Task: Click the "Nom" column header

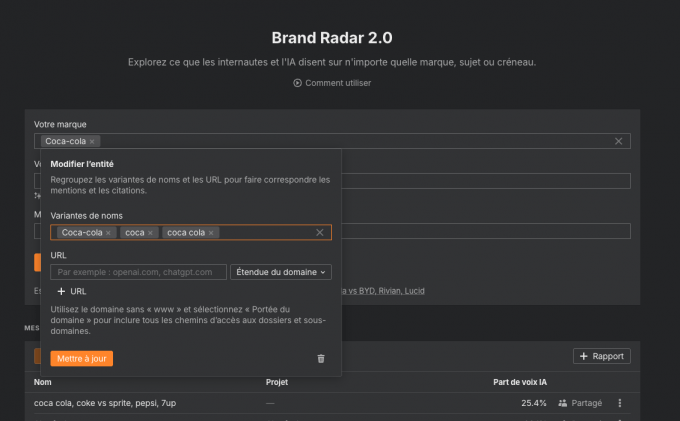Action: [42, 382]
